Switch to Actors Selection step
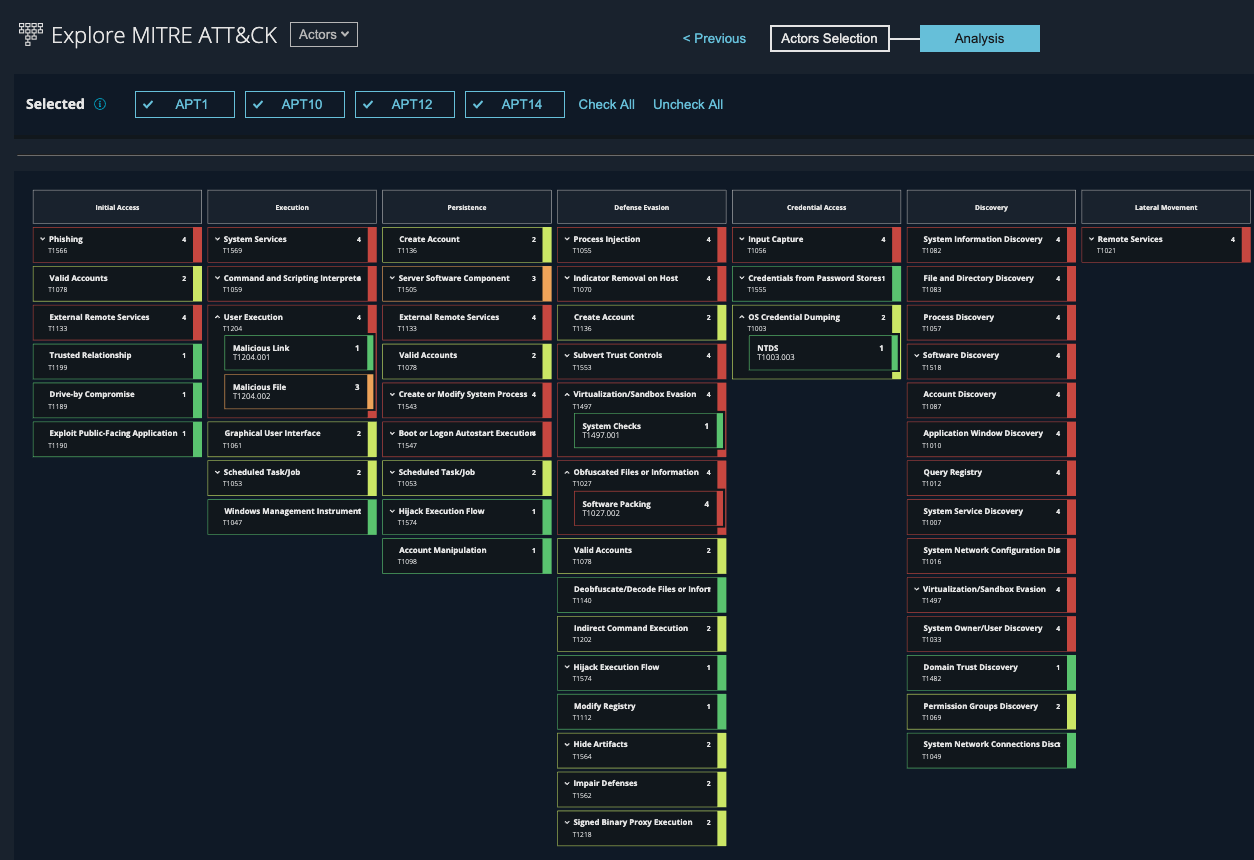 (x=829, y=39)
